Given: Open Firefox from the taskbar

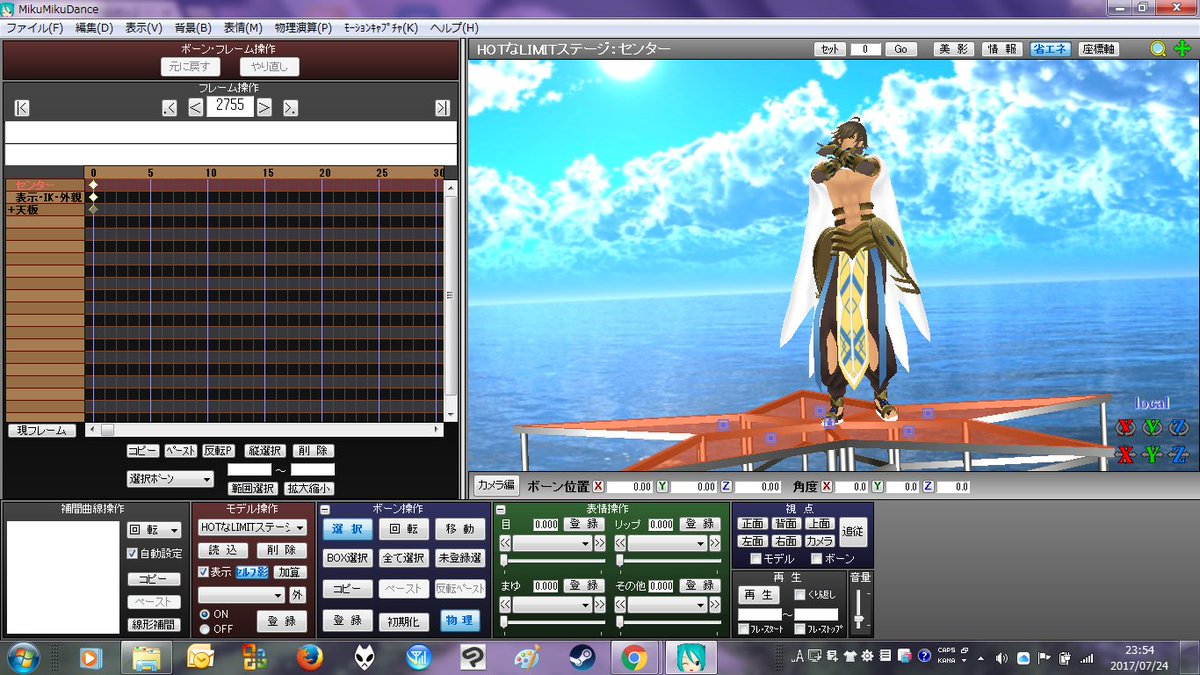Looking at the screenshot, I should (309, 657).
